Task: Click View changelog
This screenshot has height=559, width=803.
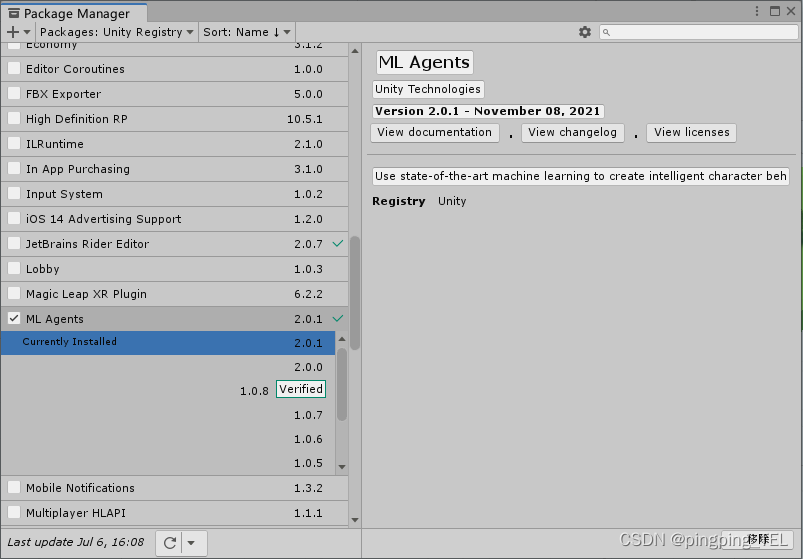Action: click(x=573, y=133)
